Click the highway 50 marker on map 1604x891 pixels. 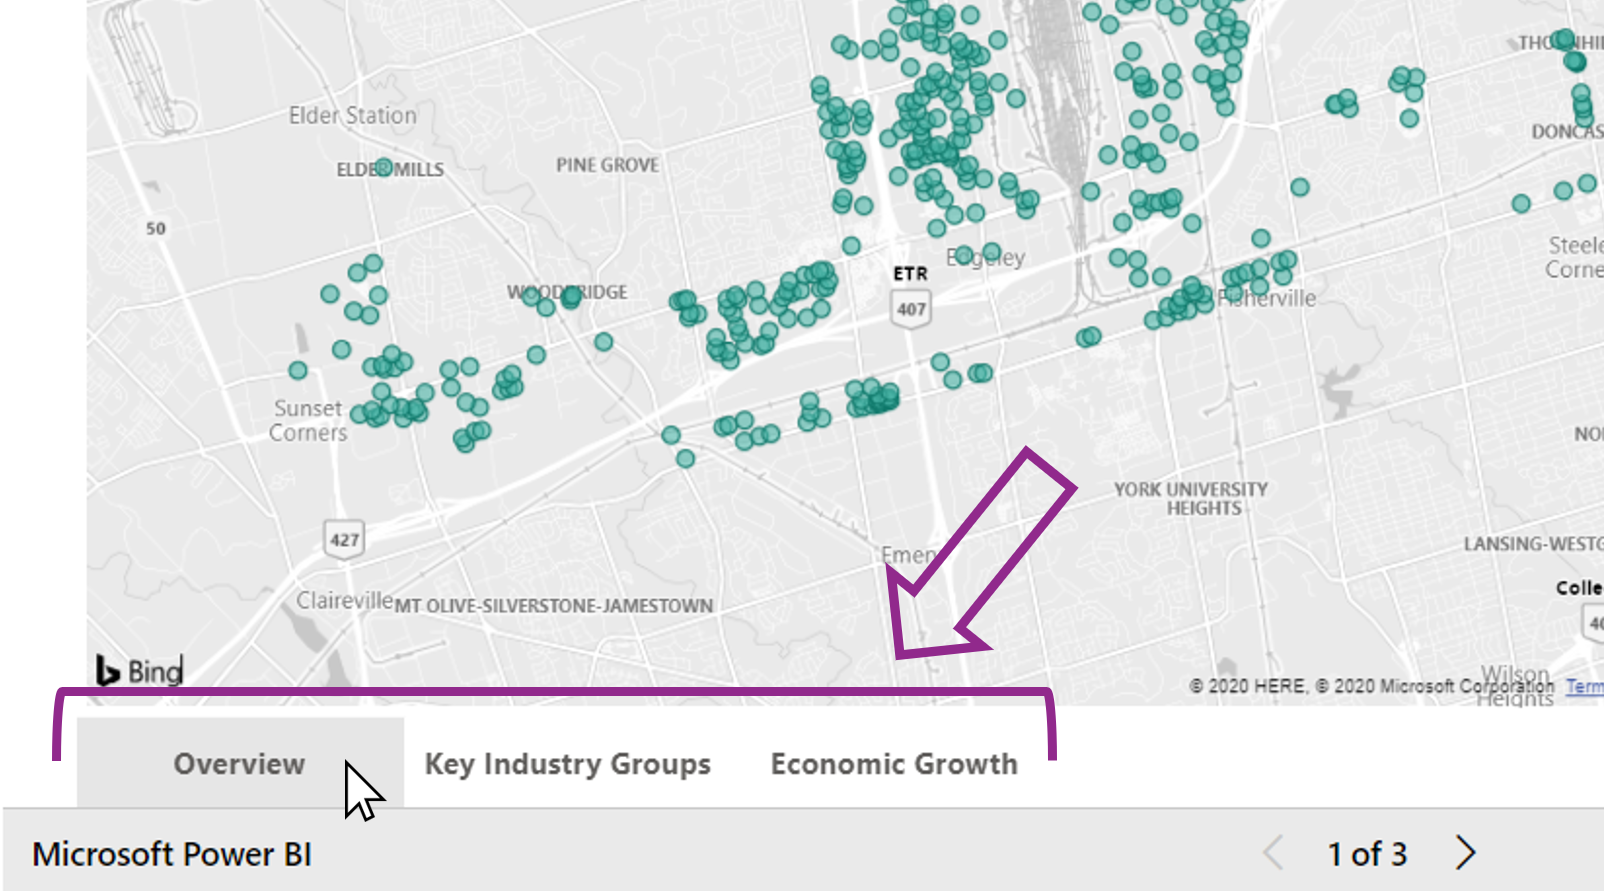pyautogui.click(x=155, y=228)
